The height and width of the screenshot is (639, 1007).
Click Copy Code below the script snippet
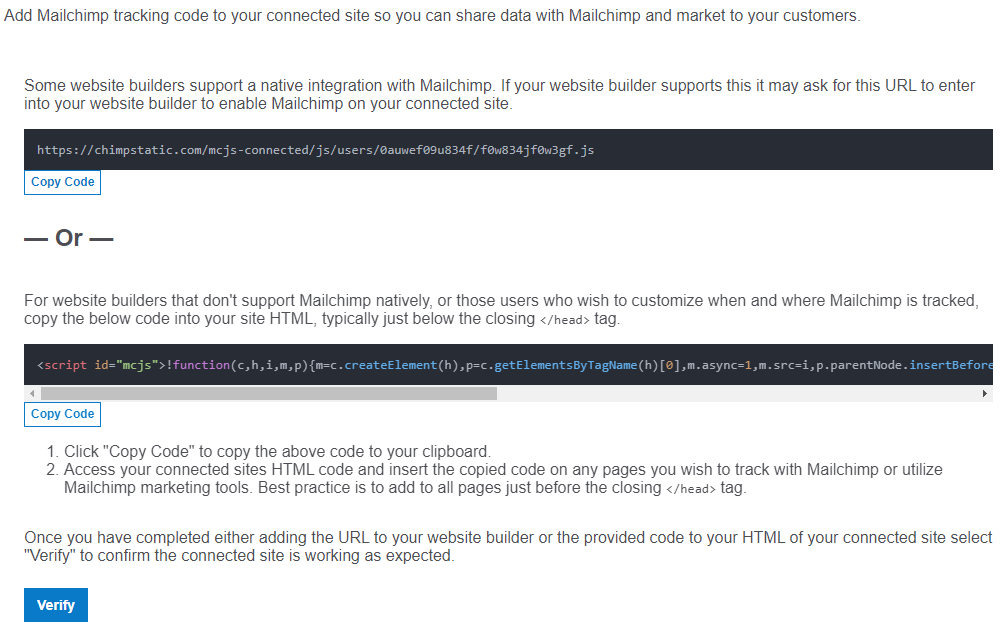coord(62,414)
